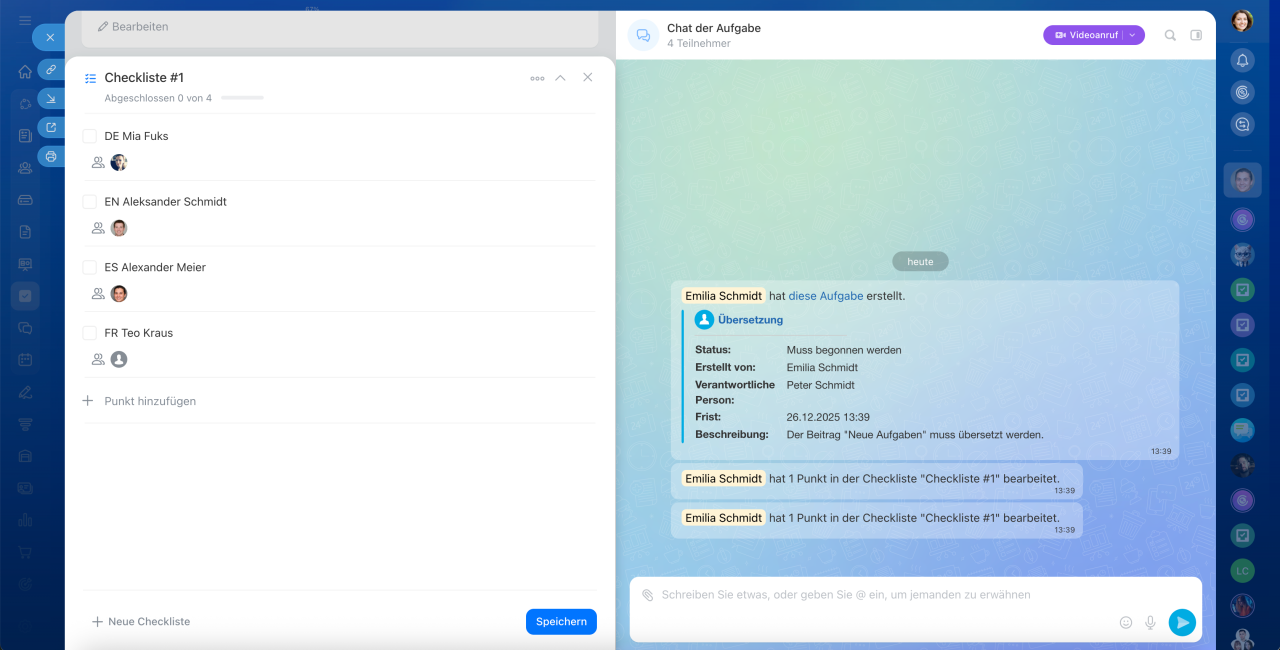
Task: Click the chat search magnifier icon
Action: pos(1170,35)
